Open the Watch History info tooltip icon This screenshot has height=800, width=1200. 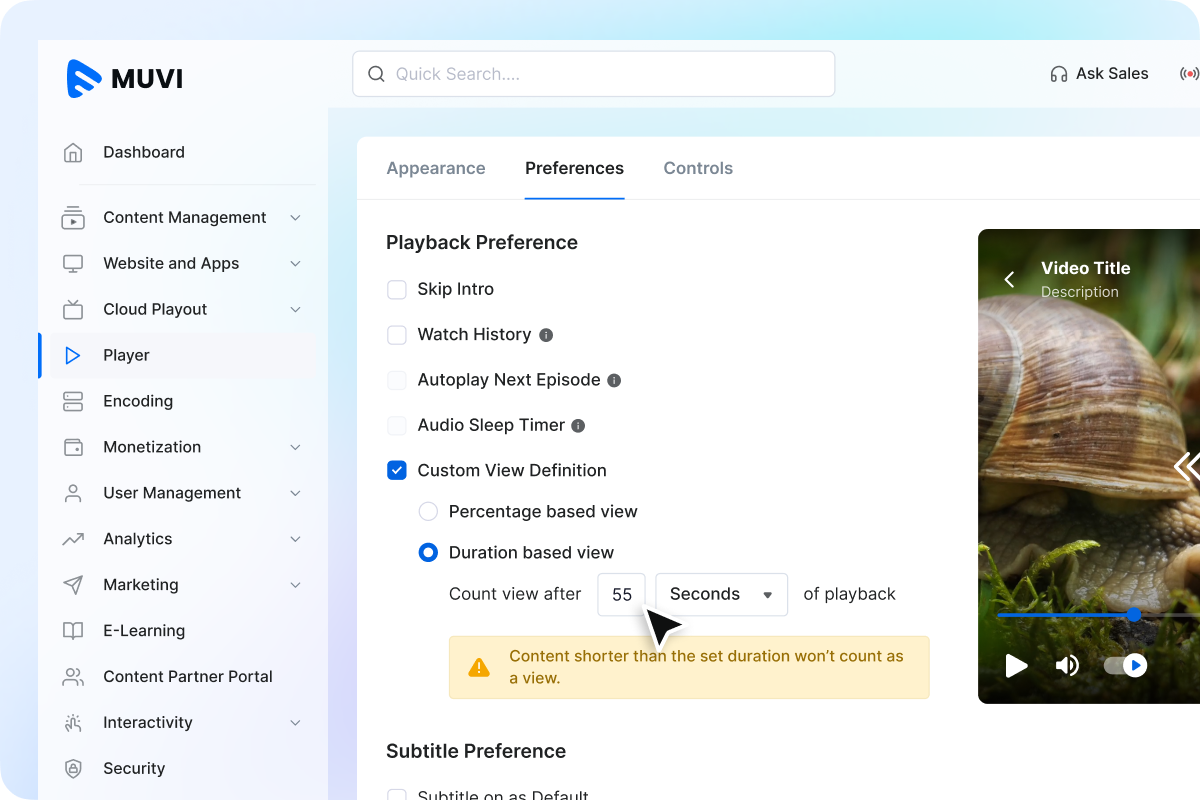545,335
